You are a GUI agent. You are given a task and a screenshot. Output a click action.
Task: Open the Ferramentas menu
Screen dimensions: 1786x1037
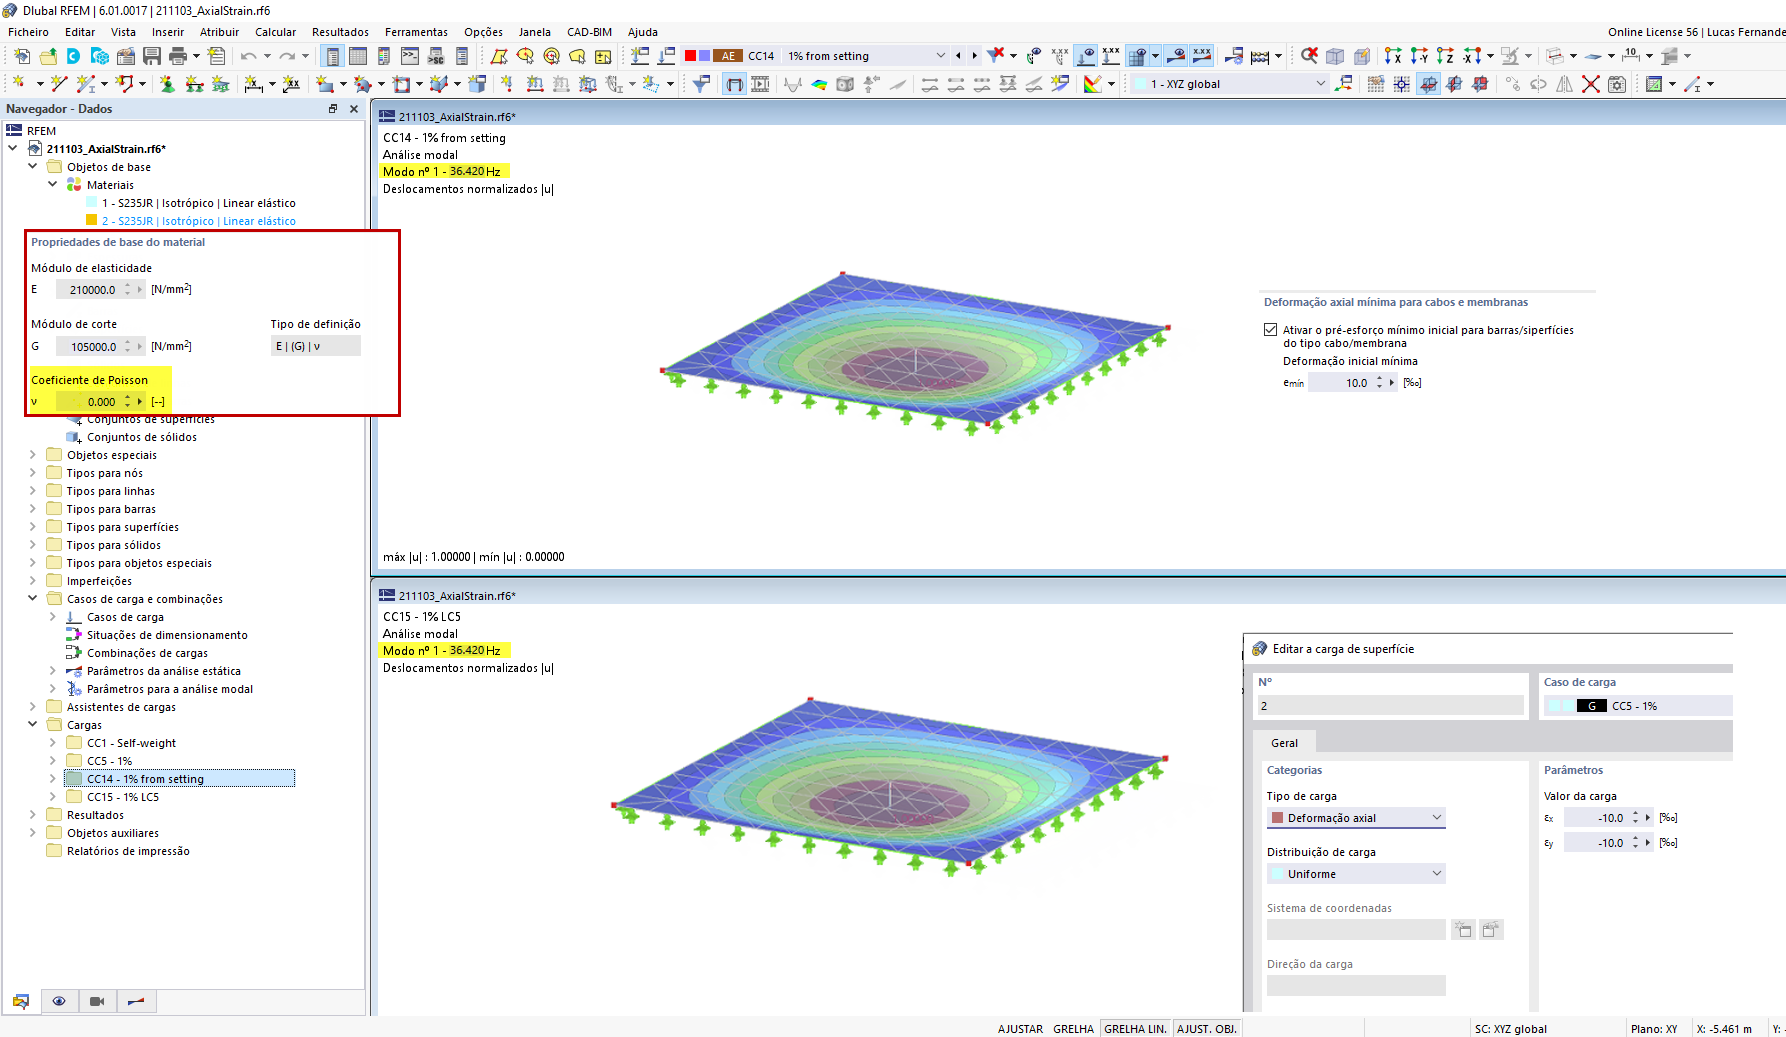416,32
